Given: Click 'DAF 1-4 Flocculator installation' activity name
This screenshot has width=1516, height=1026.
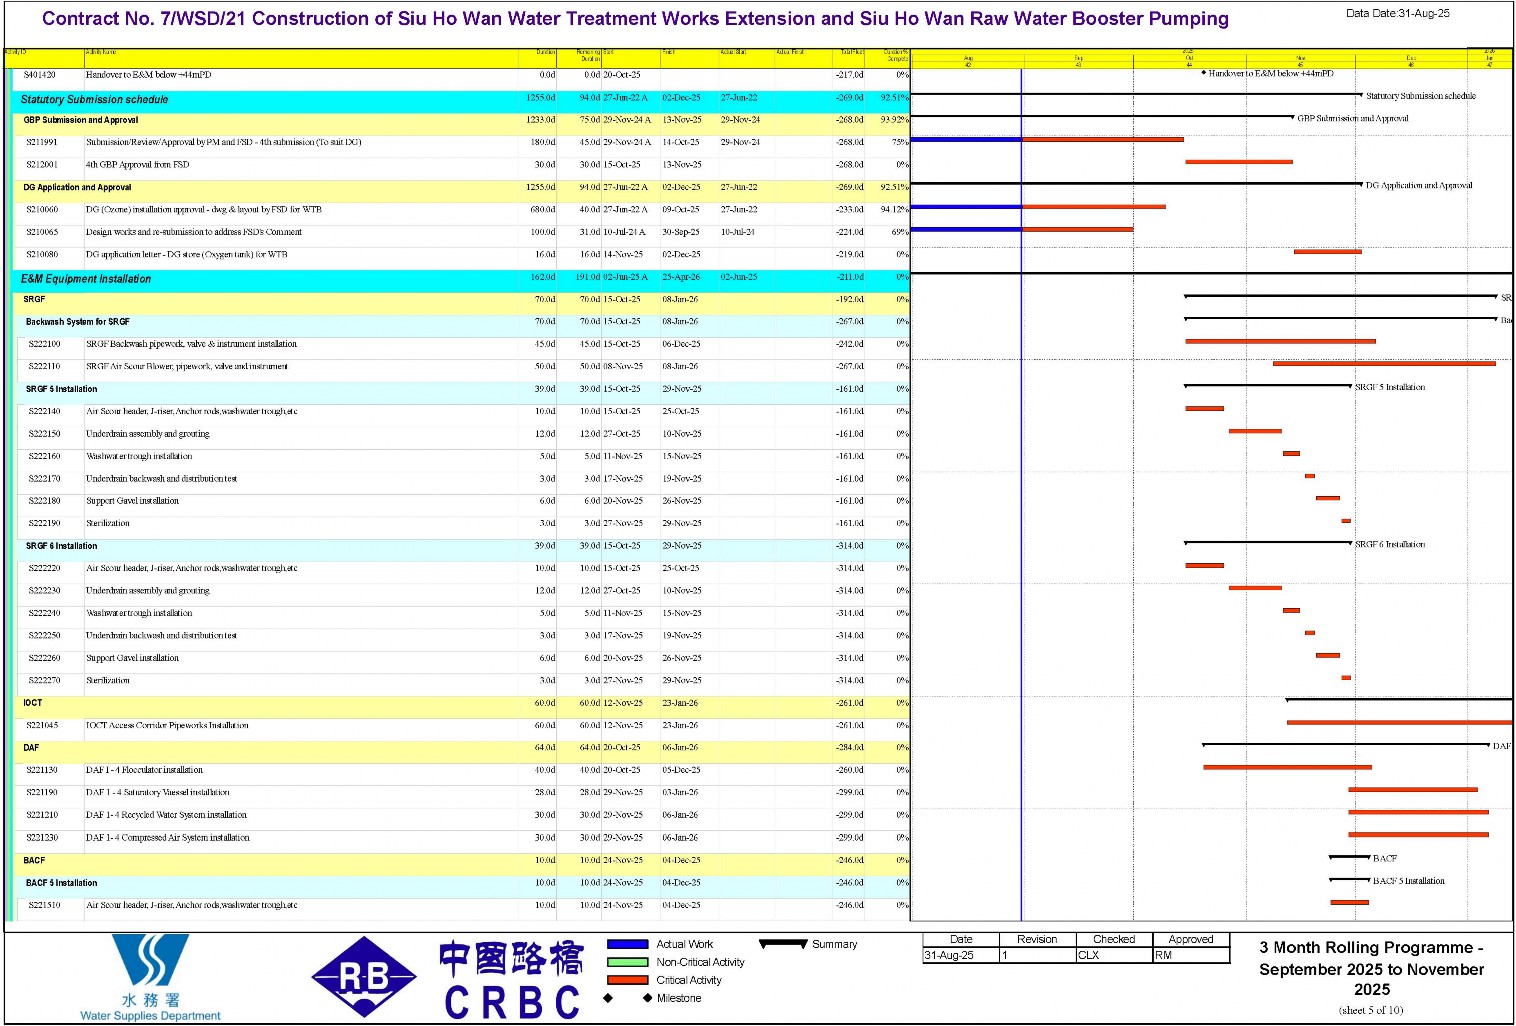Looking at the screenshot, I should click(x=144, y=770).
